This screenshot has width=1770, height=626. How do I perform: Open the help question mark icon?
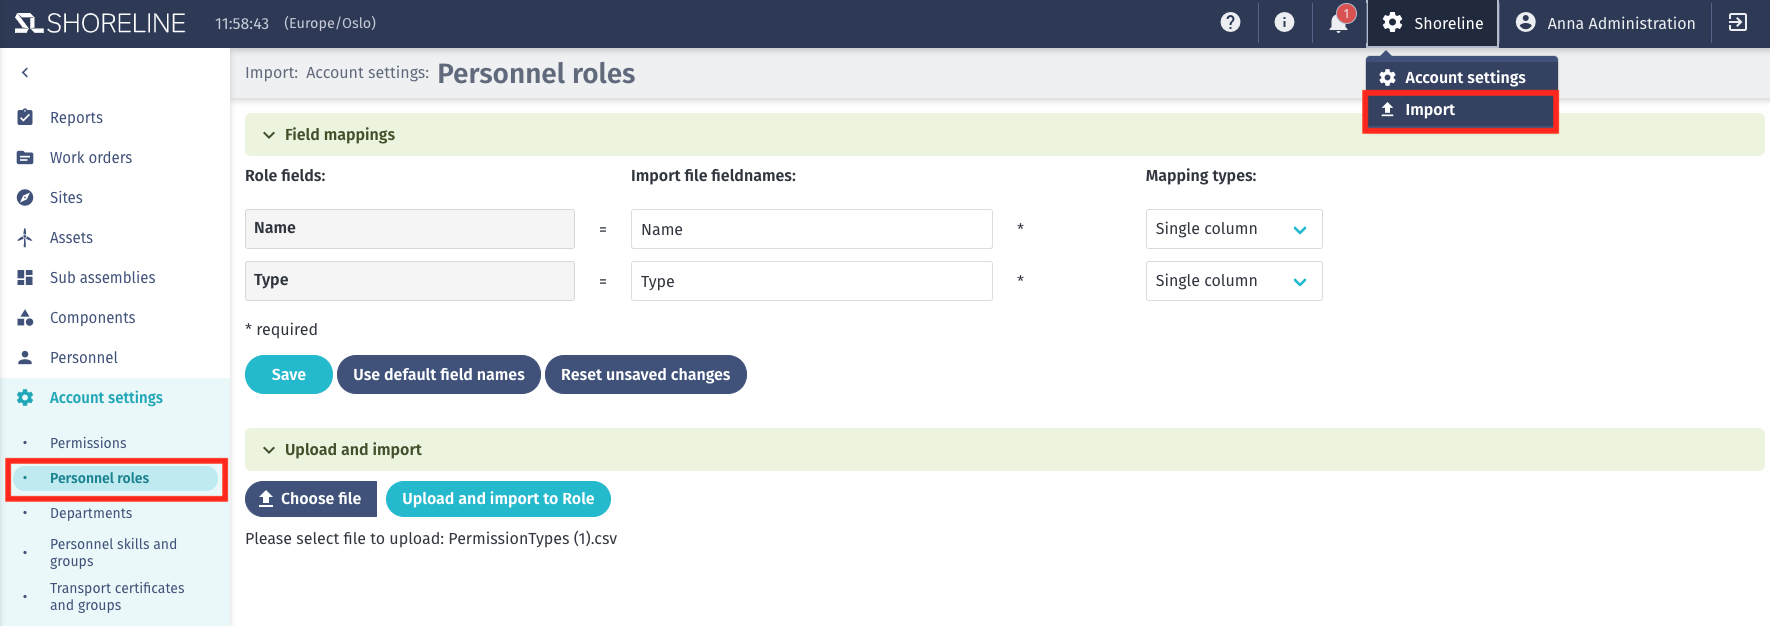click(1230, 22)
